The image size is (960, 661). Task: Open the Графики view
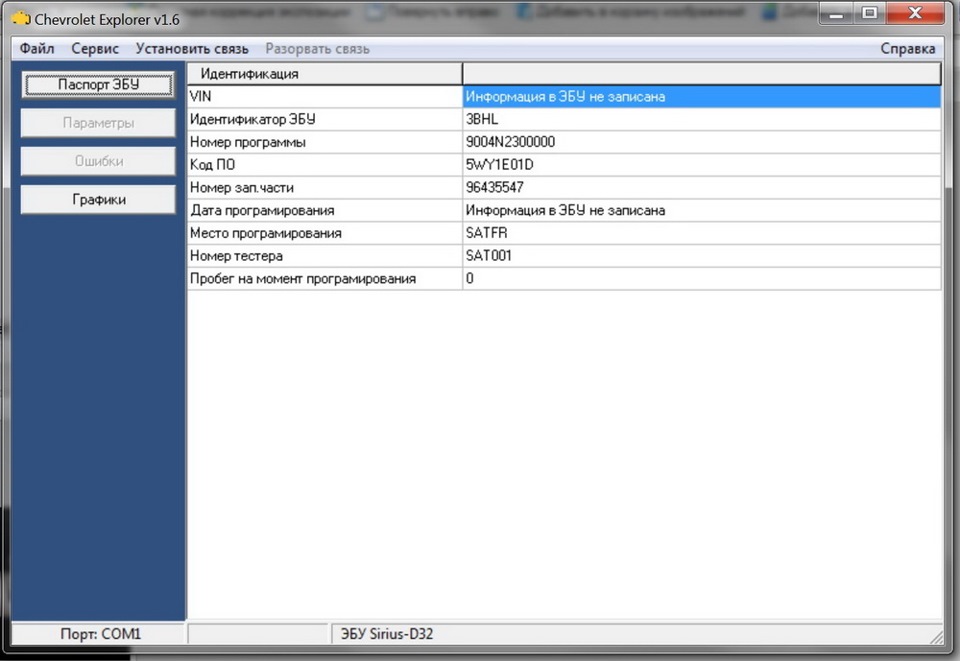pos(98,200)
